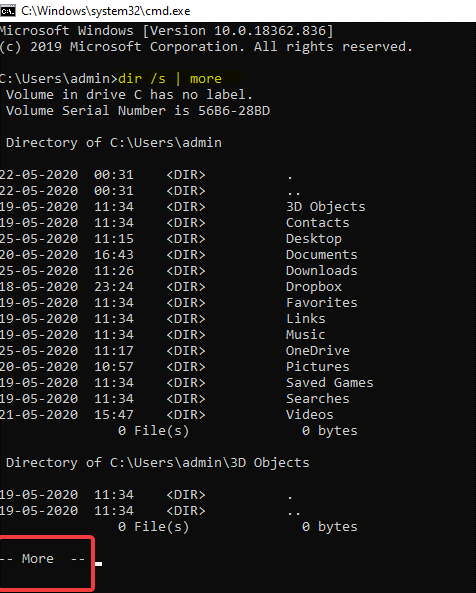
Task: Select the 'Dropbox' directory entry
Action: (x=314, y=287)
